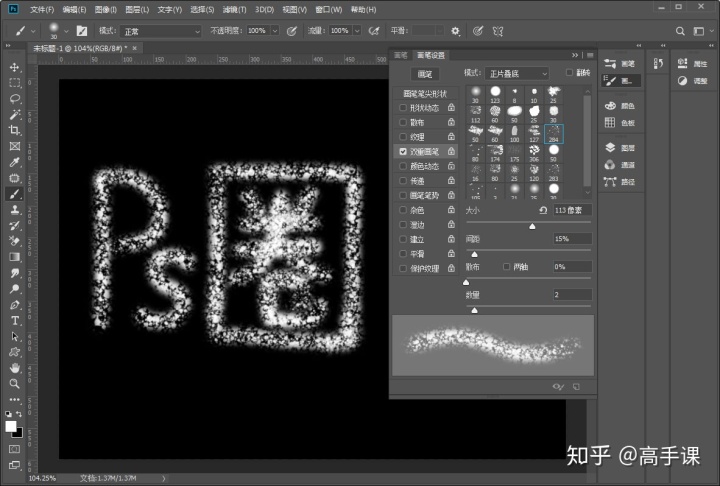Select the Eraser tool

[x=15, y=241]
